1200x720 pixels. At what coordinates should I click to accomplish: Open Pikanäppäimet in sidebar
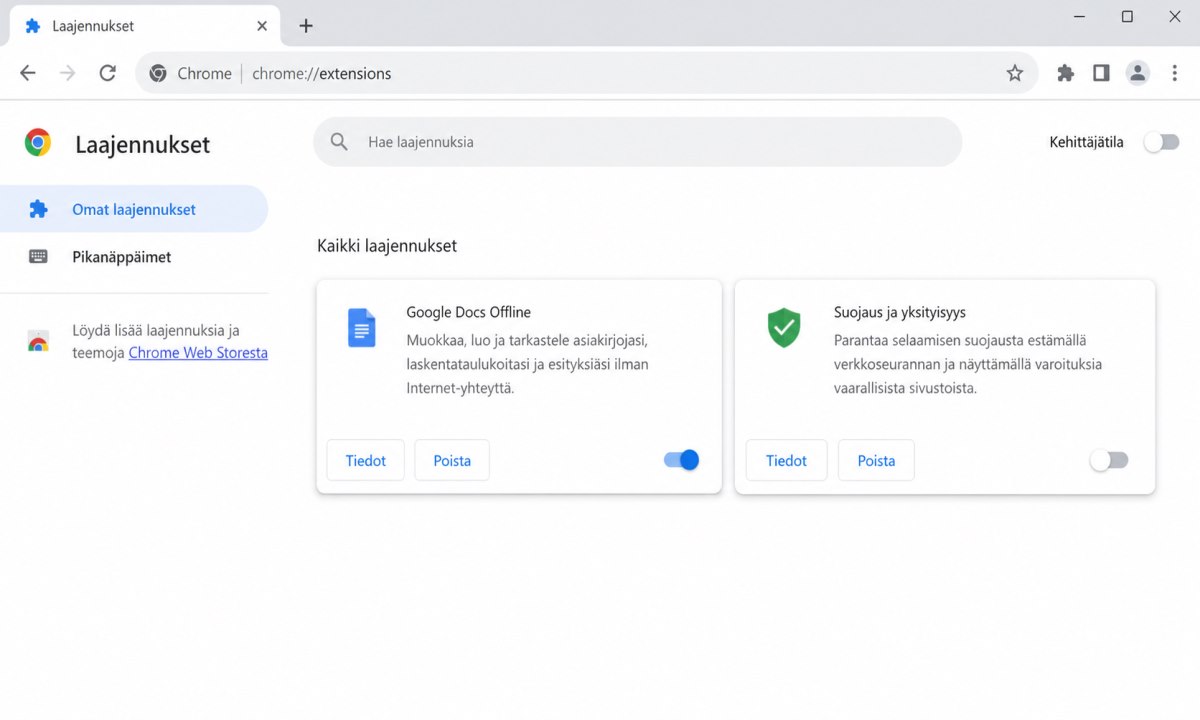[134, 257]
